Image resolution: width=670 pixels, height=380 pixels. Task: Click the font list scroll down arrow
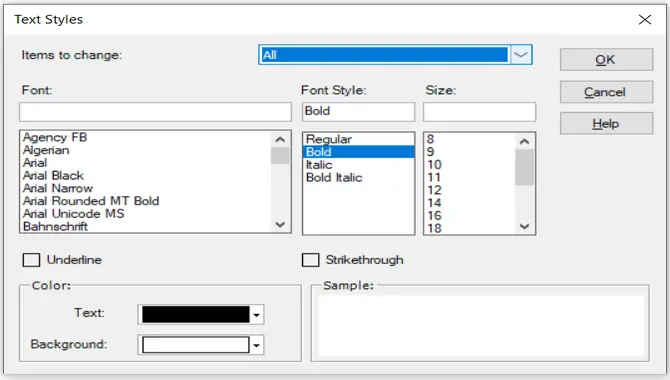(x=280, y=224)
